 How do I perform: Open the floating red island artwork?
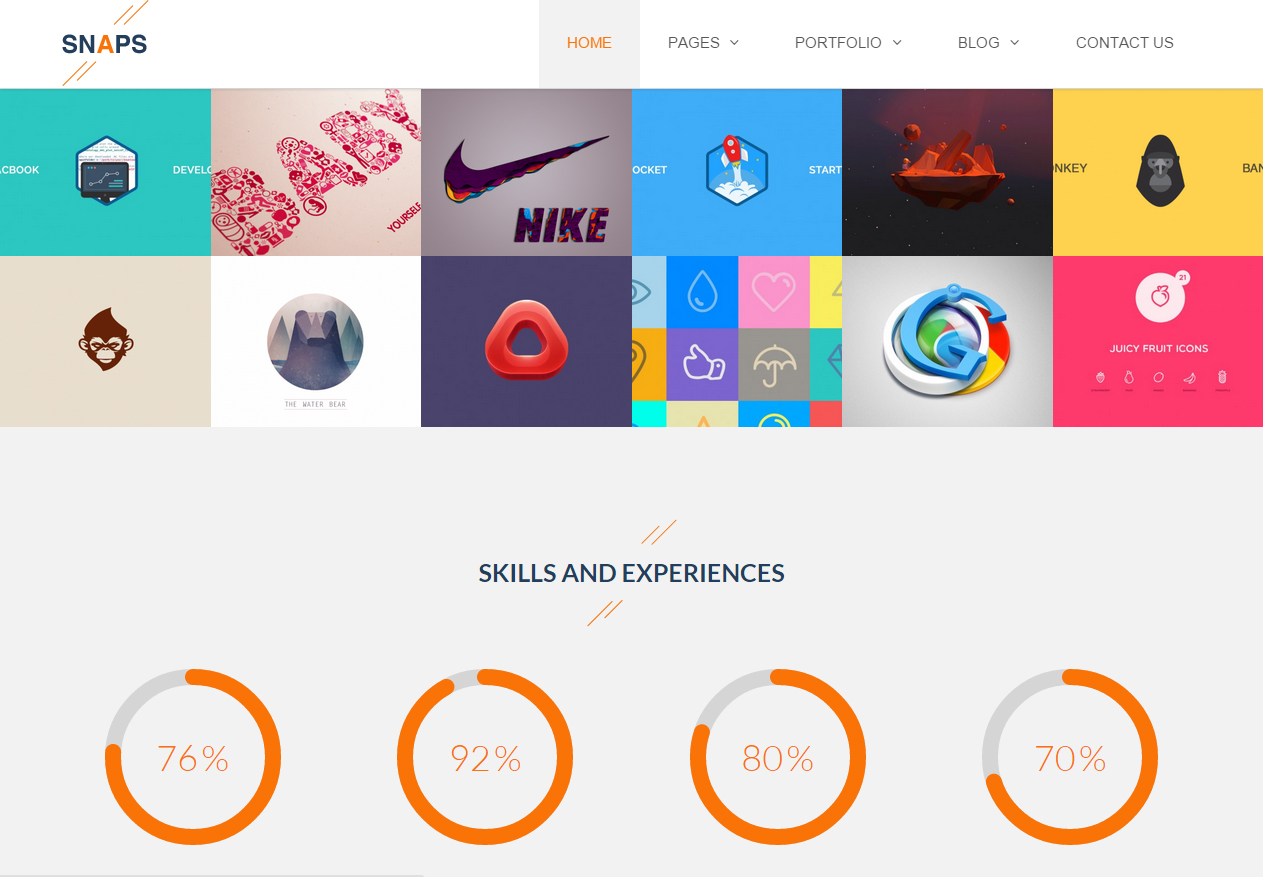947,172
